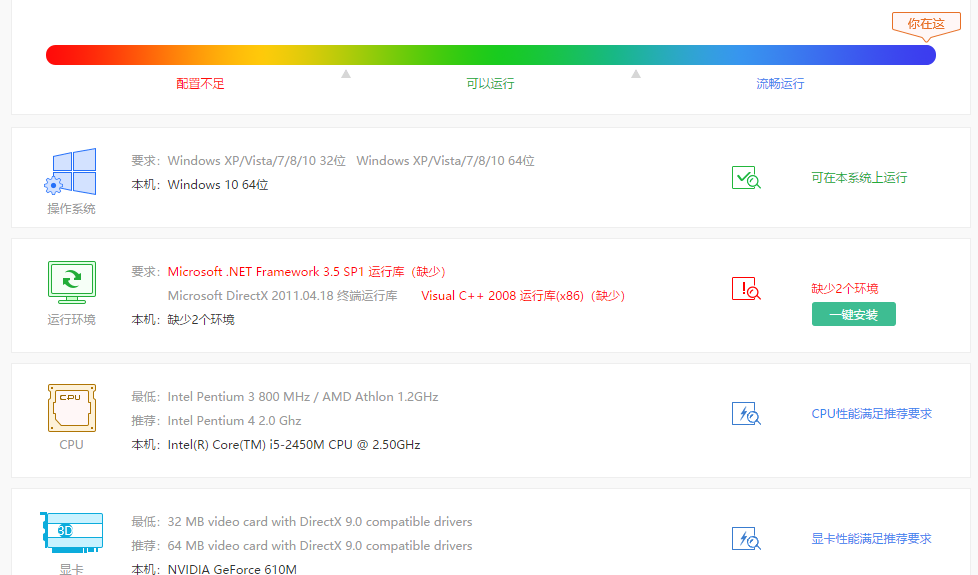Click the CPU性能满足推荐要求 status text

pyautogui.click(x=871, y=413)
